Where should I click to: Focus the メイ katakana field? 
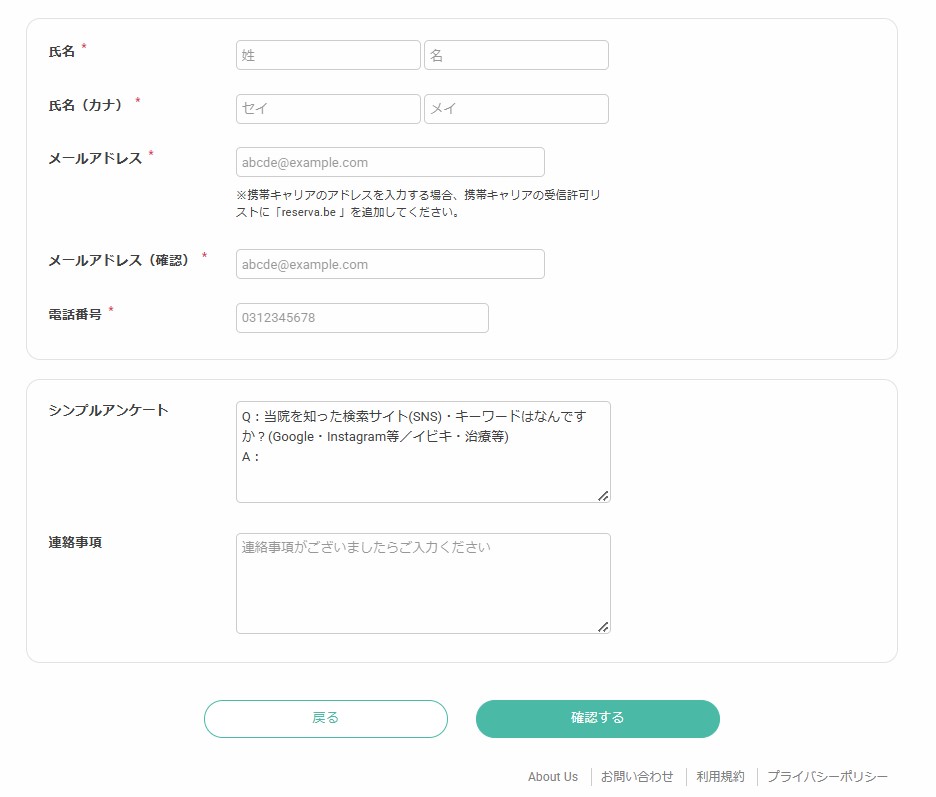point(516,109)
